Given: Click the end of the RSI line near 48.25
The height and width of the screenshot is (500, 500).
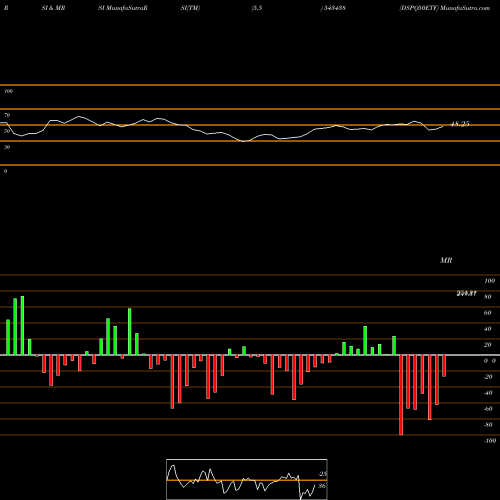Looking at the screenshot, I should coord(443,126).
